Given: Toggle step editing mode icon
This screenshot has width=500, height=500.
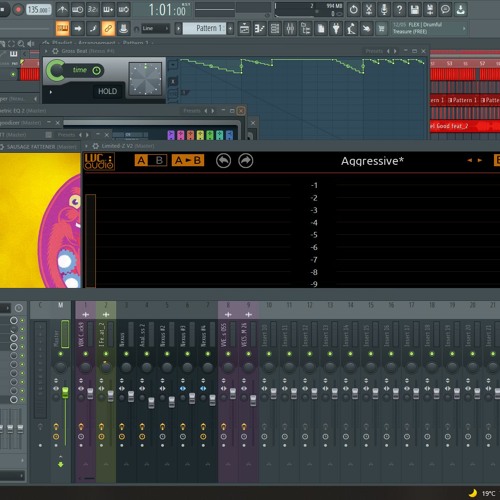Looking at the screenshot, I should [93, 29].
